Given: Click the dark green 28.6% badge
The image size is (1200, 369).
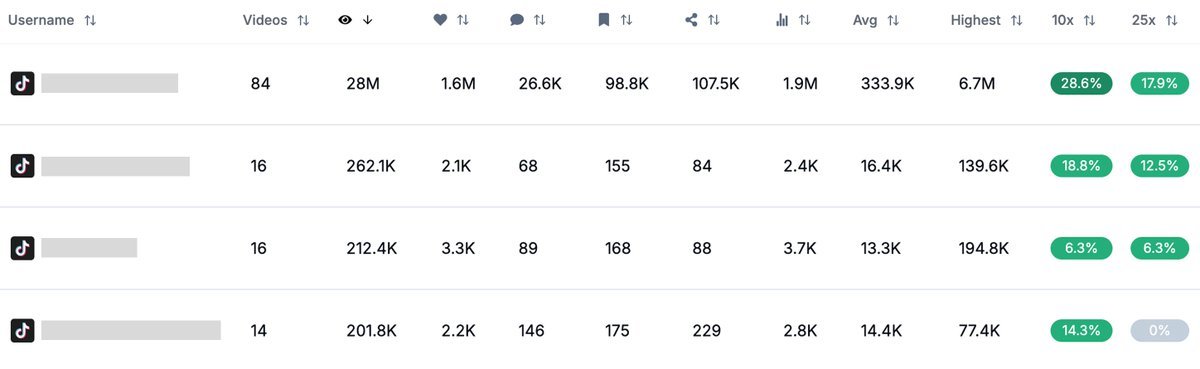Looking at the screenshot, I should coord(1081,84).
